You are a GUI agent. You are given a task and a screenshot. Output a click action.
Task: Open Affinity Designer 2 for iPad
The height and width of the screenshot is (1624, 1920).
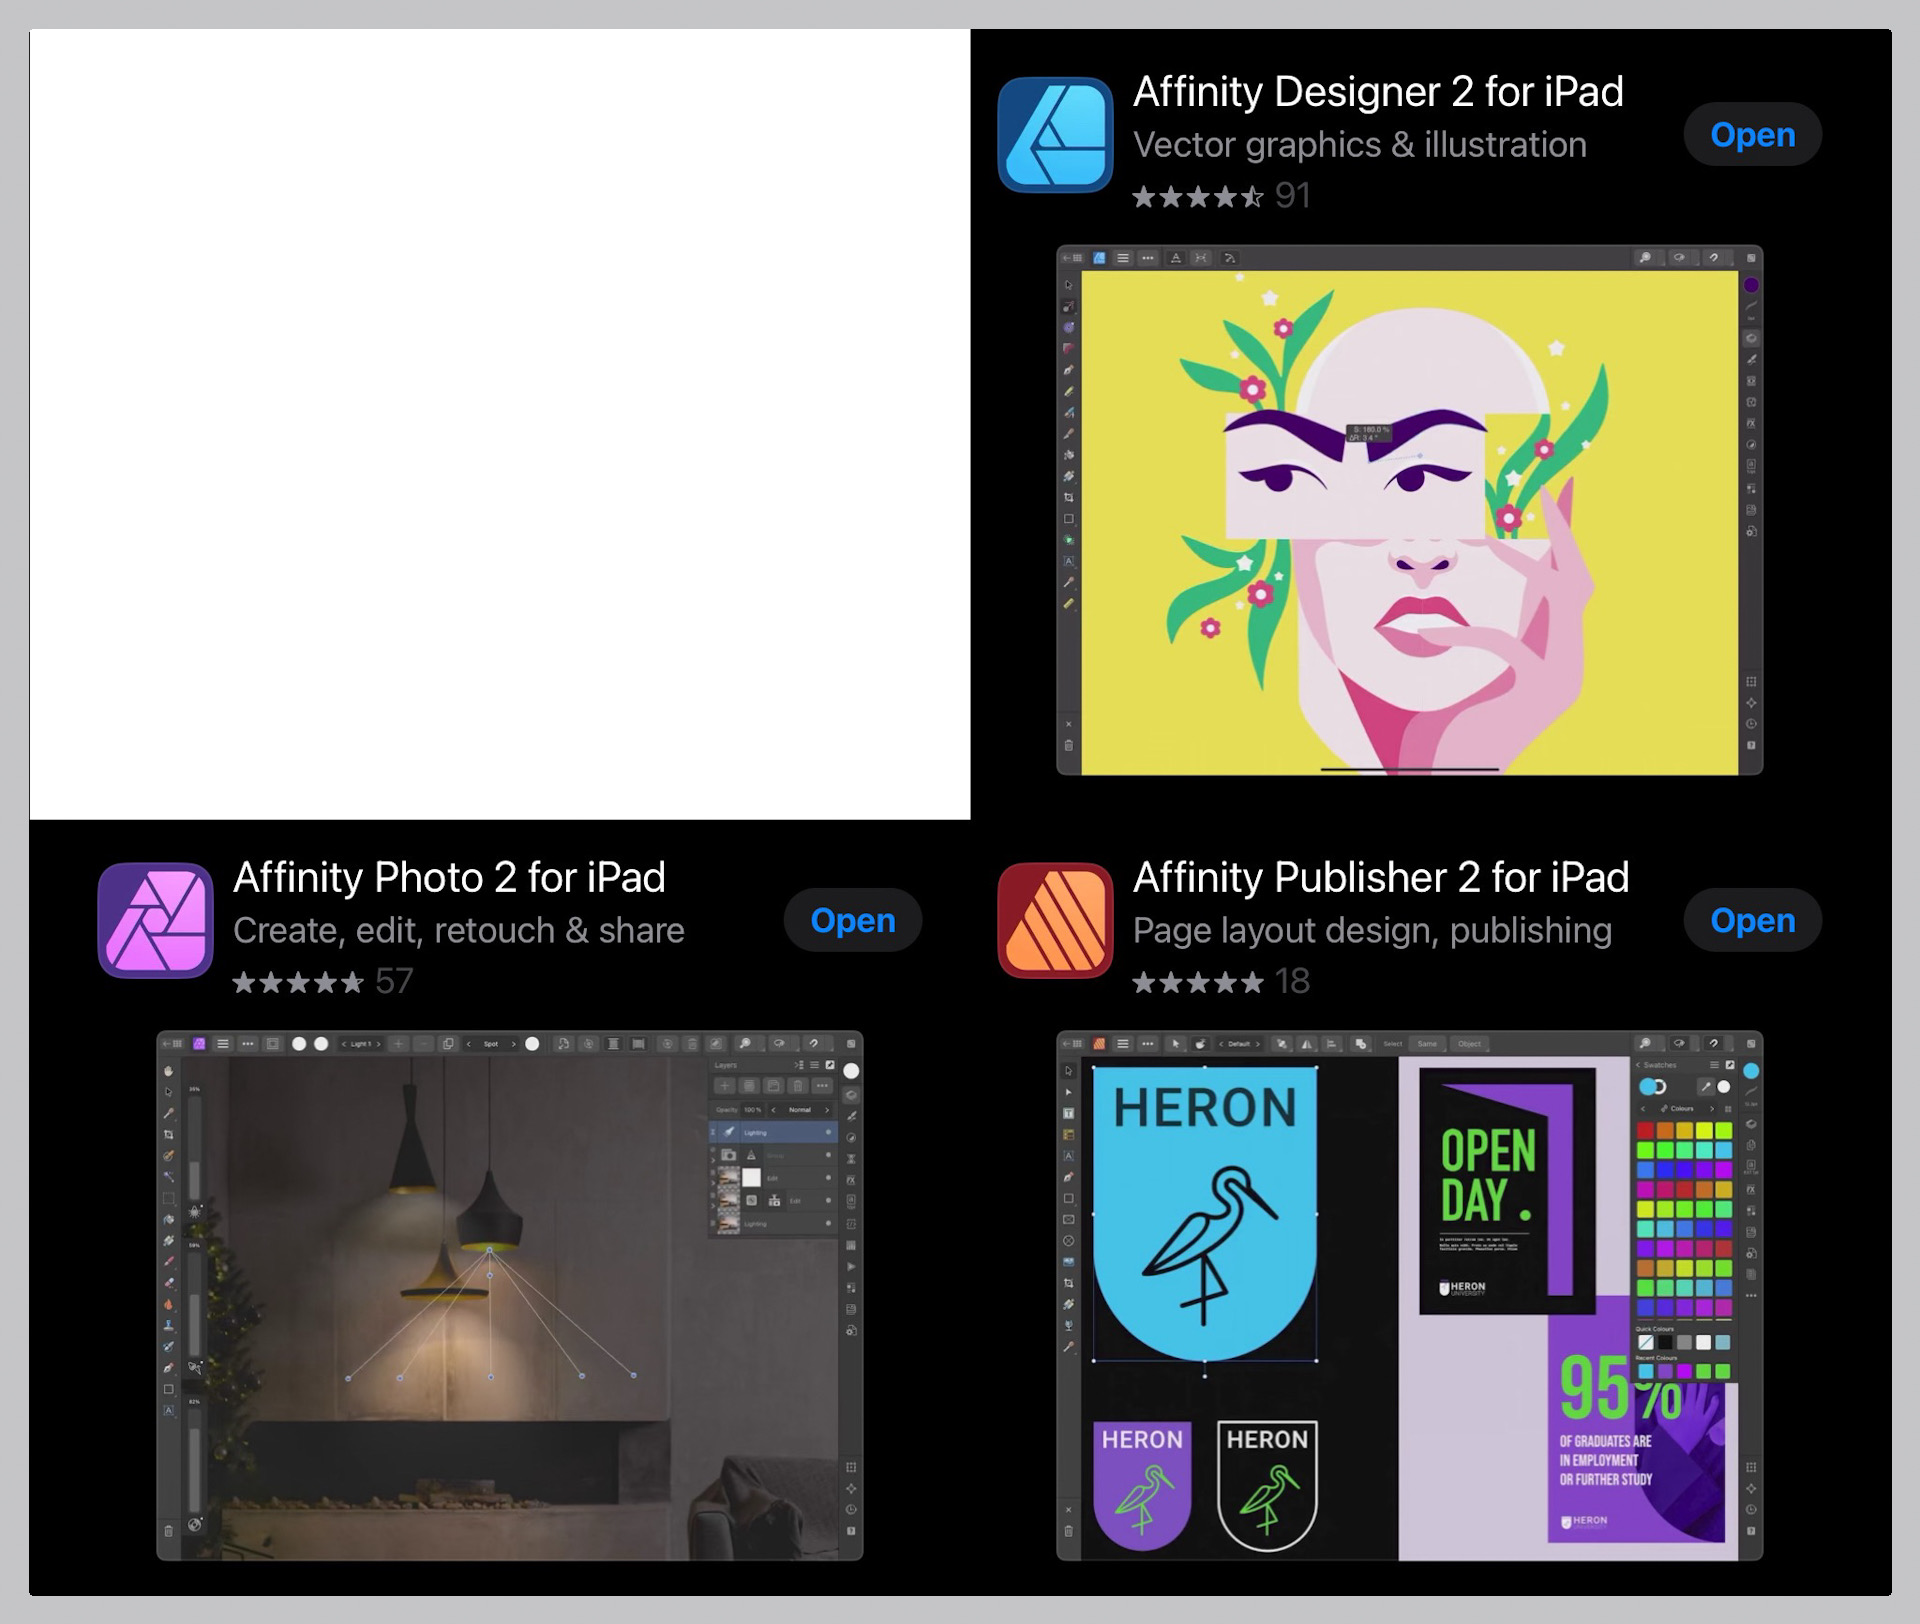[x=1752, y=134]
